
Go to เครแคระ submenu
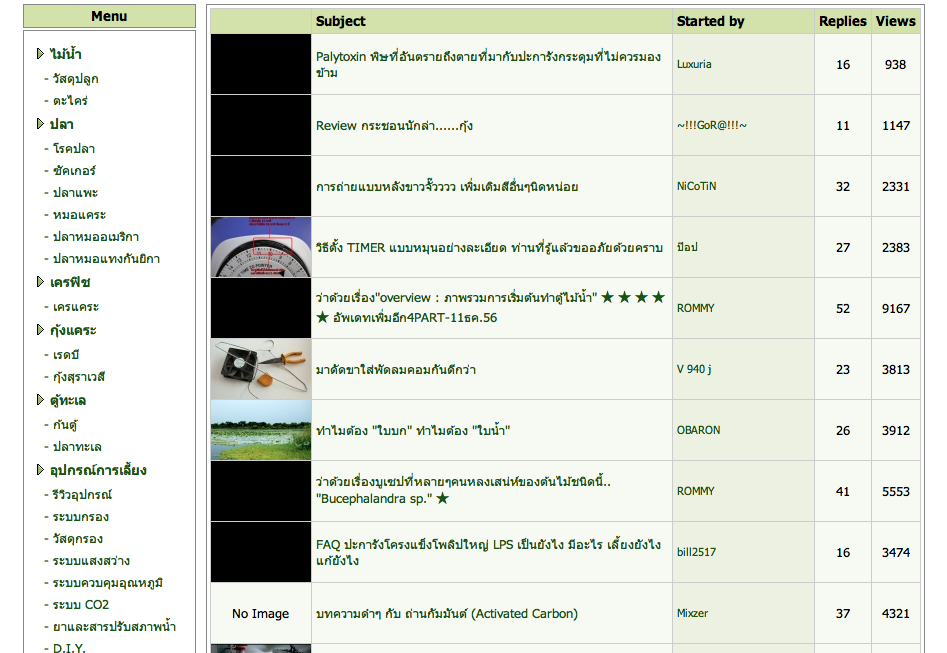[x=75, y=307]
